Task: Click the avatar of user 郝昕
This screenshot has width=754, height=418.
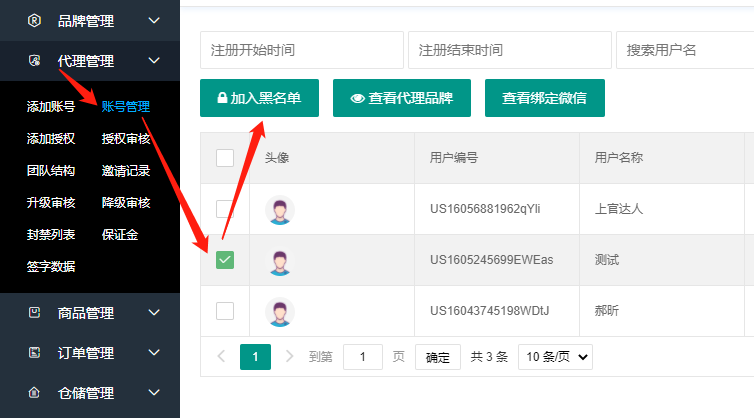Action: pos(280,311)
